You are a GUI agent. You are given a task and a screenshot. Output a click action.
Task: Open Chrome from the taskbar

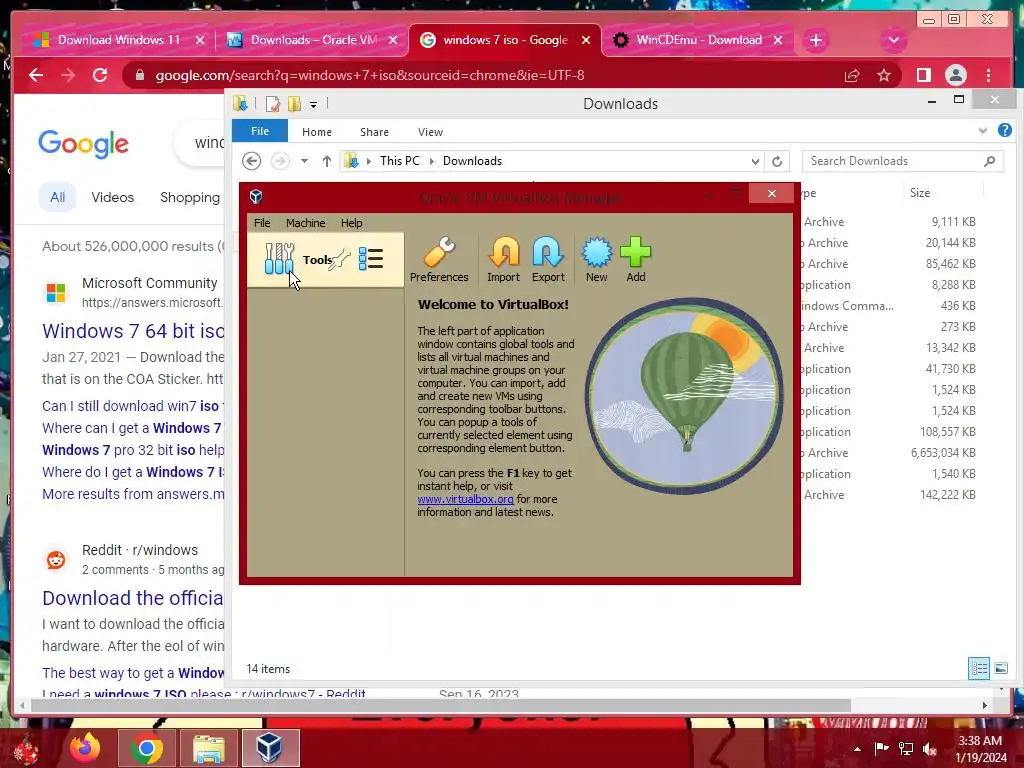(x=146, y=748)
